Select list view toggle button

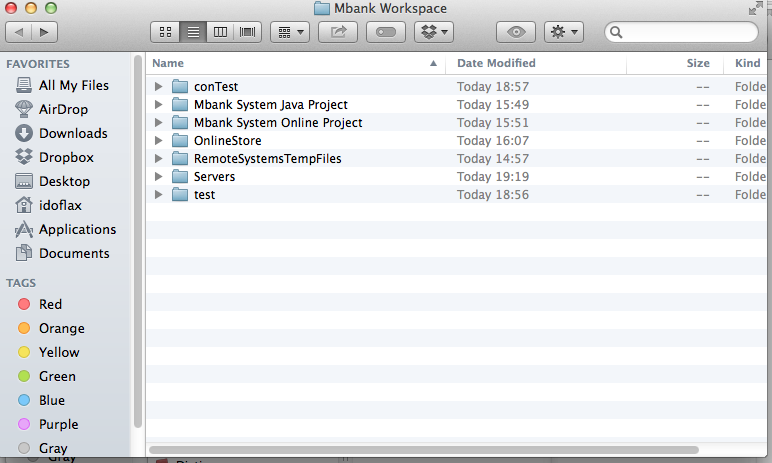(x=193, y=32)
